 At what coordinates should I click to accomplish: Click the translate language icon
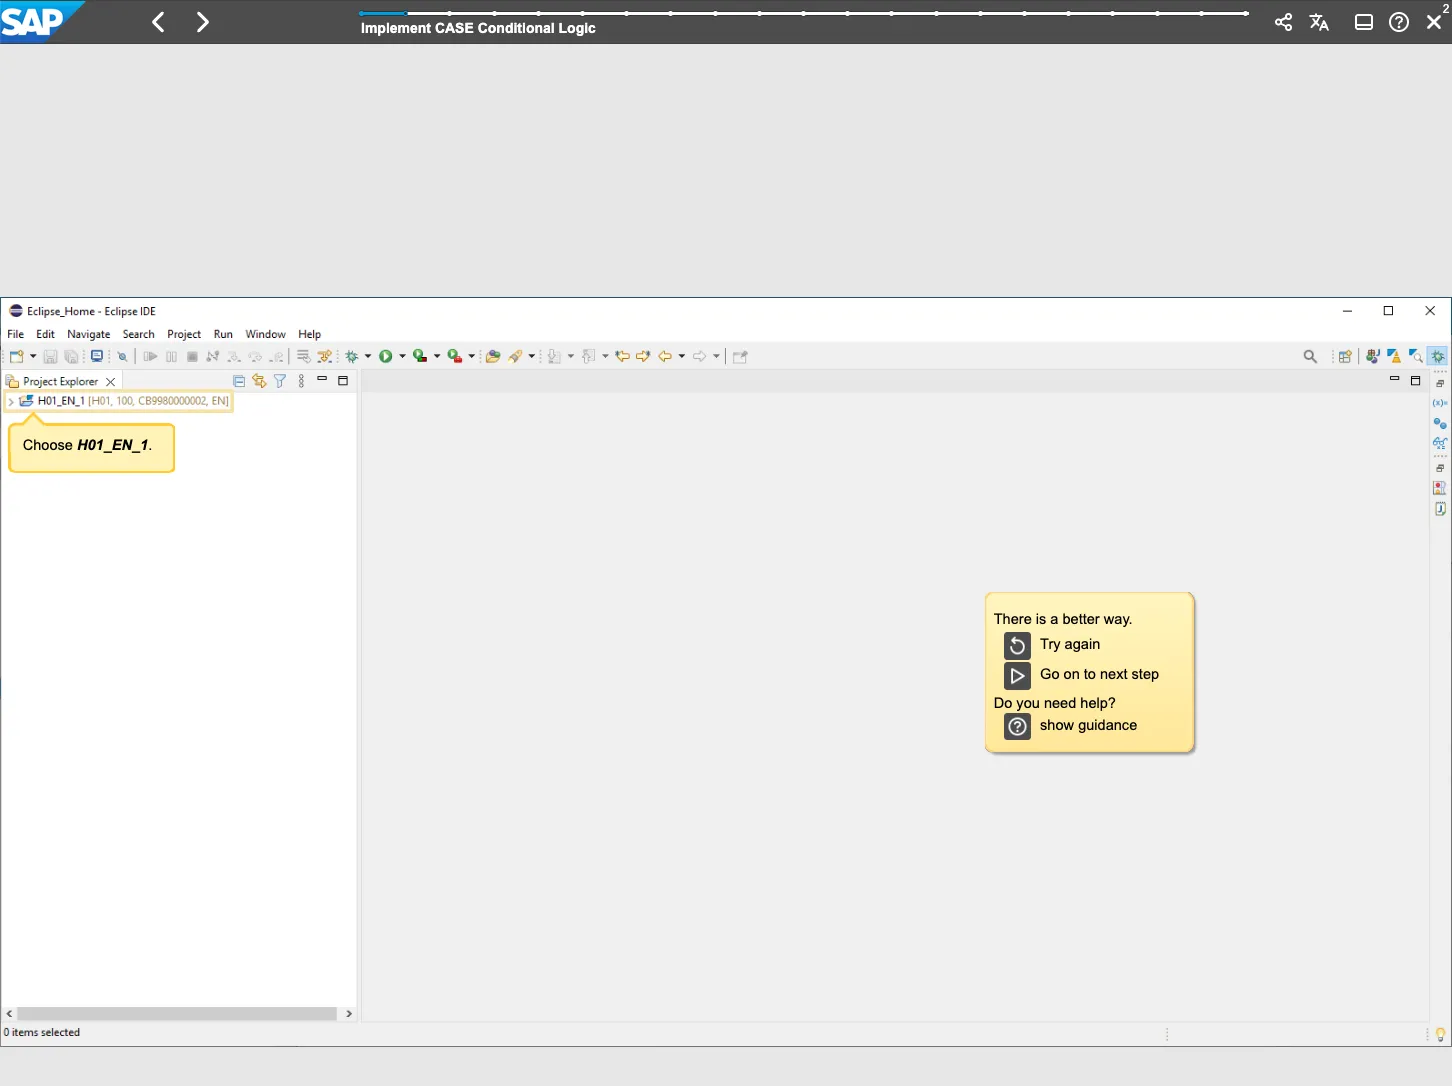[x=1319, y=22]
